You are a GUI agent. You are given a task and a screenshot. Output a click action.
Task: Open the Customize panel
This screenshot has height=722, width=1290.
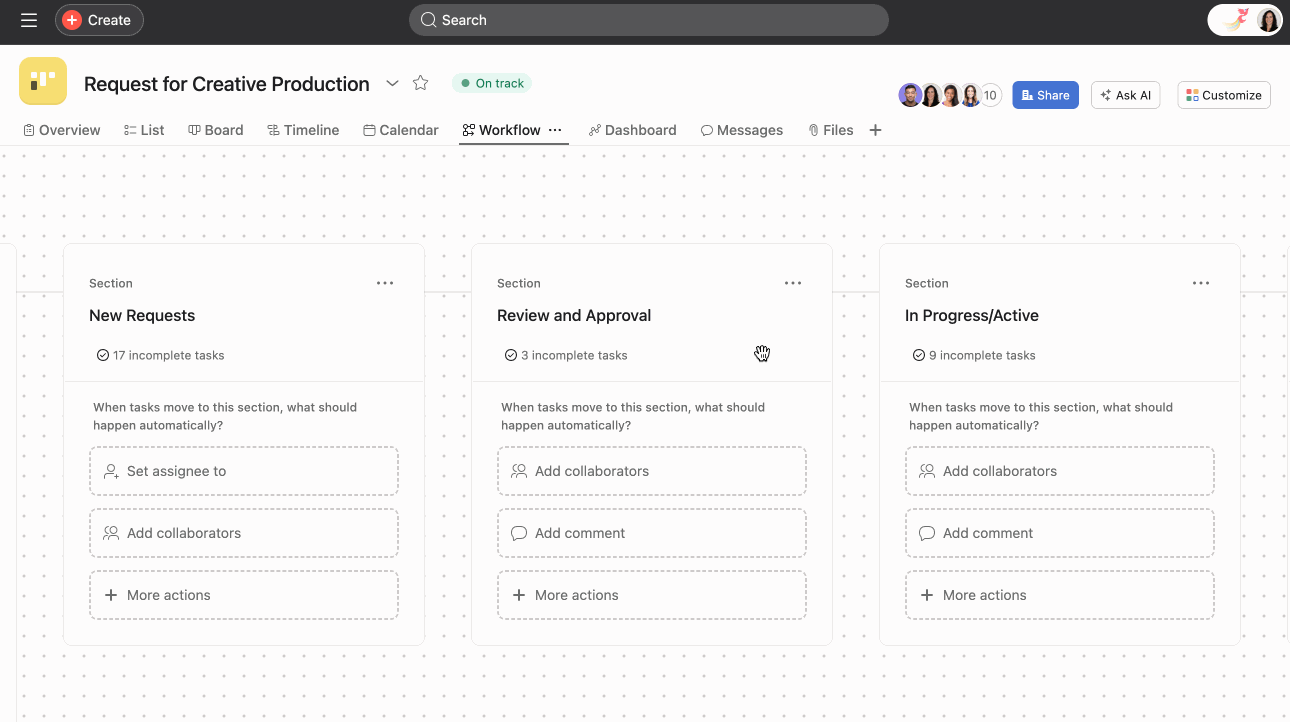coord(1223,95)
